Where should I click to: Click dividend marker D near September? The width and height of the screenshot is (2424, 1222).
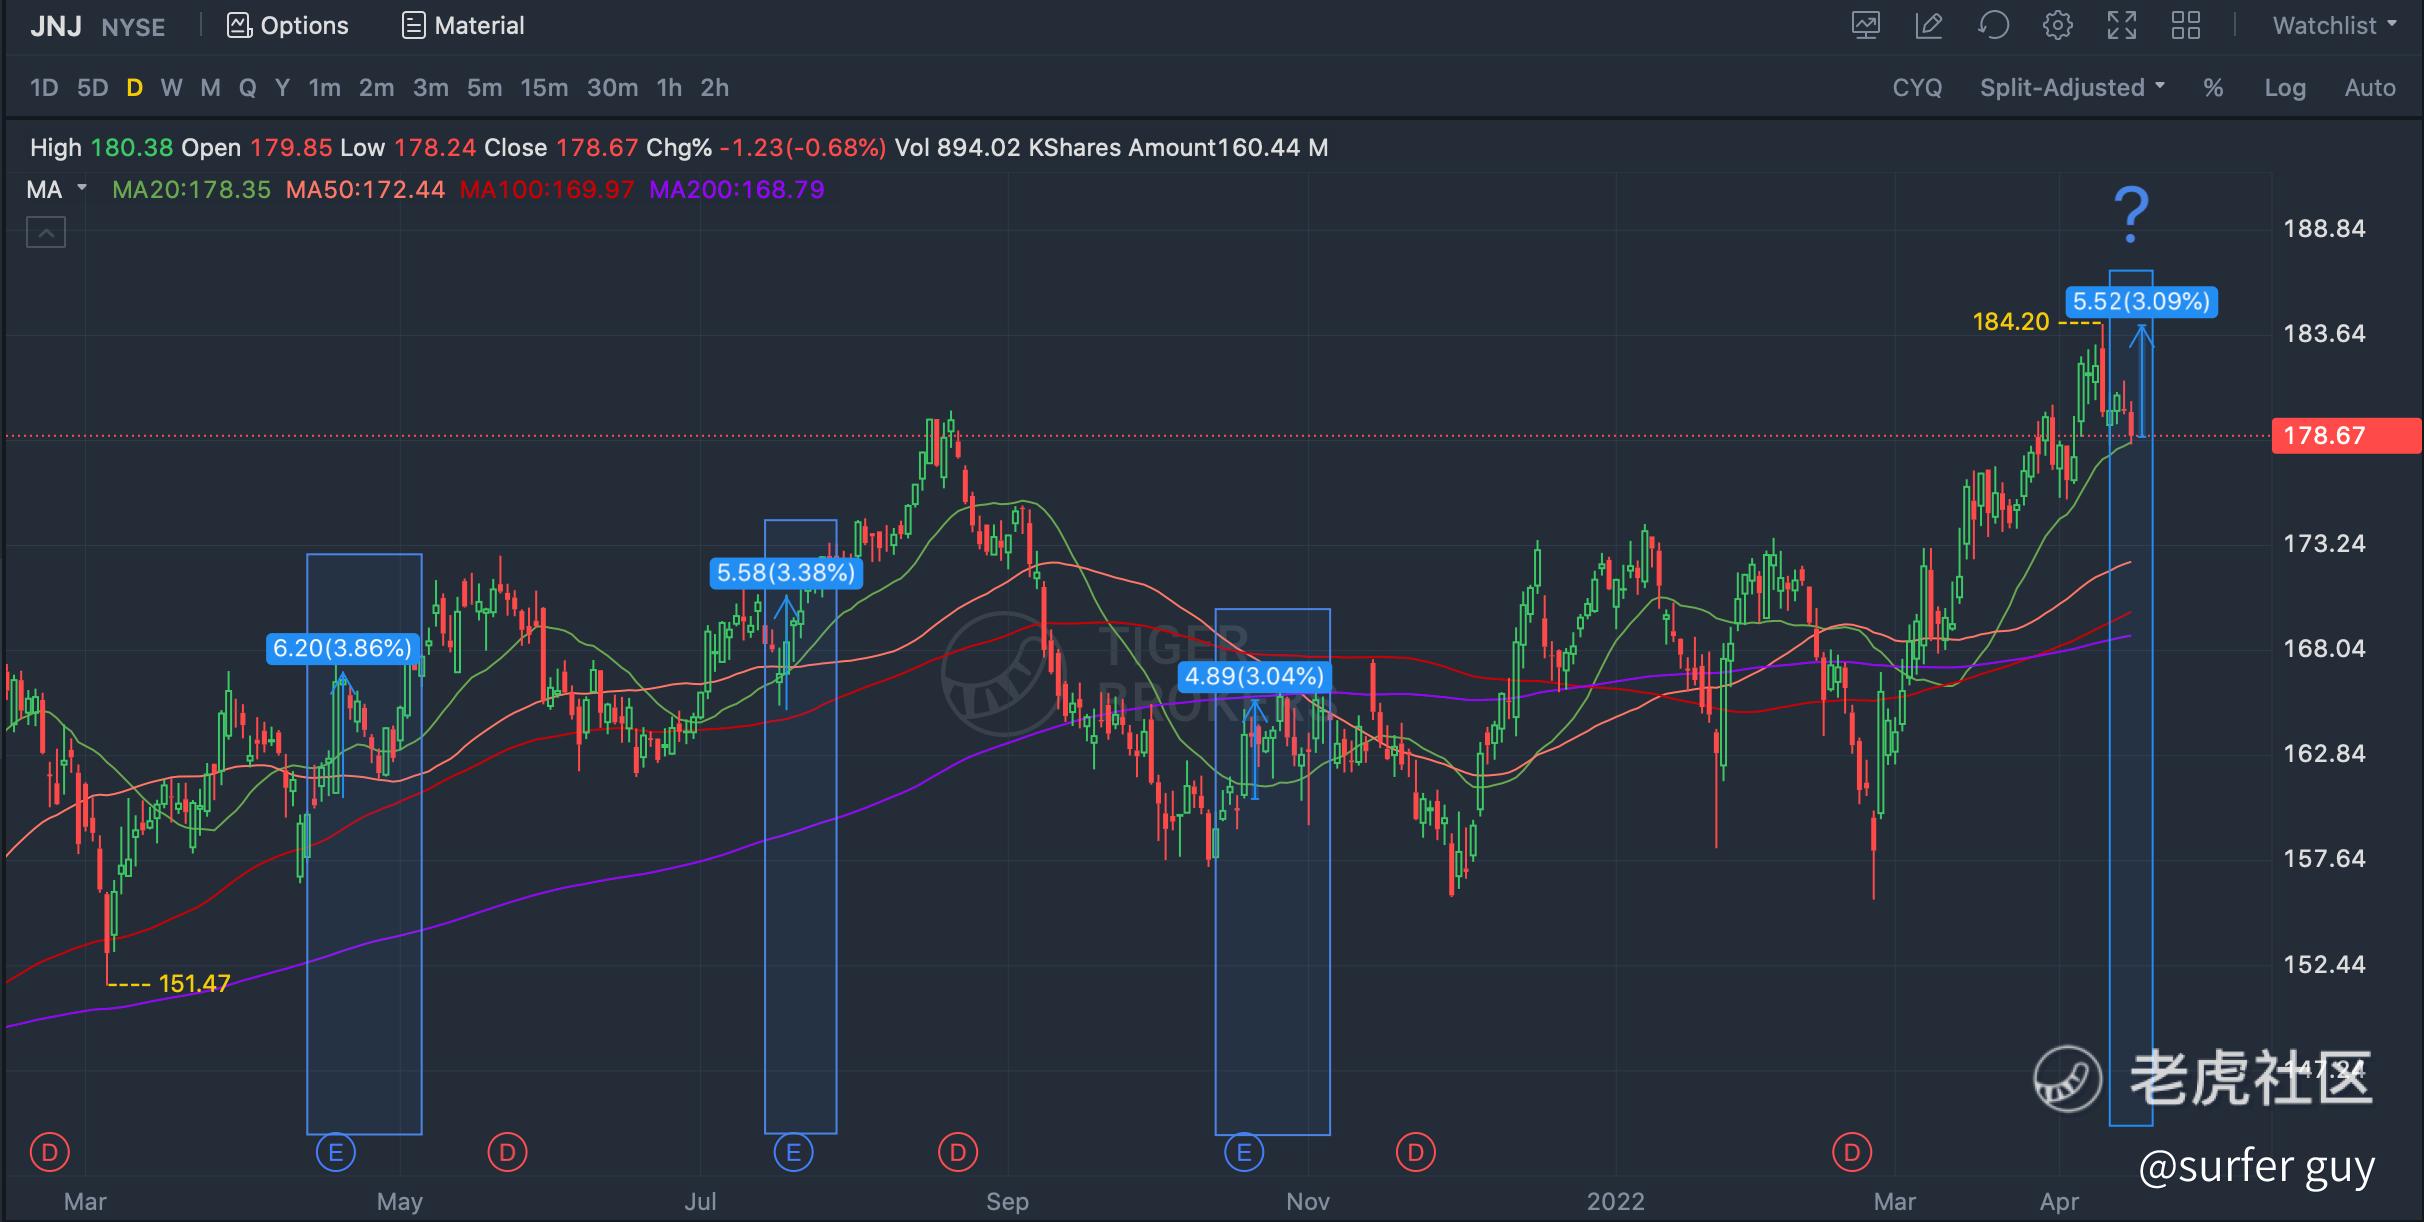[x=958, y=1153]
